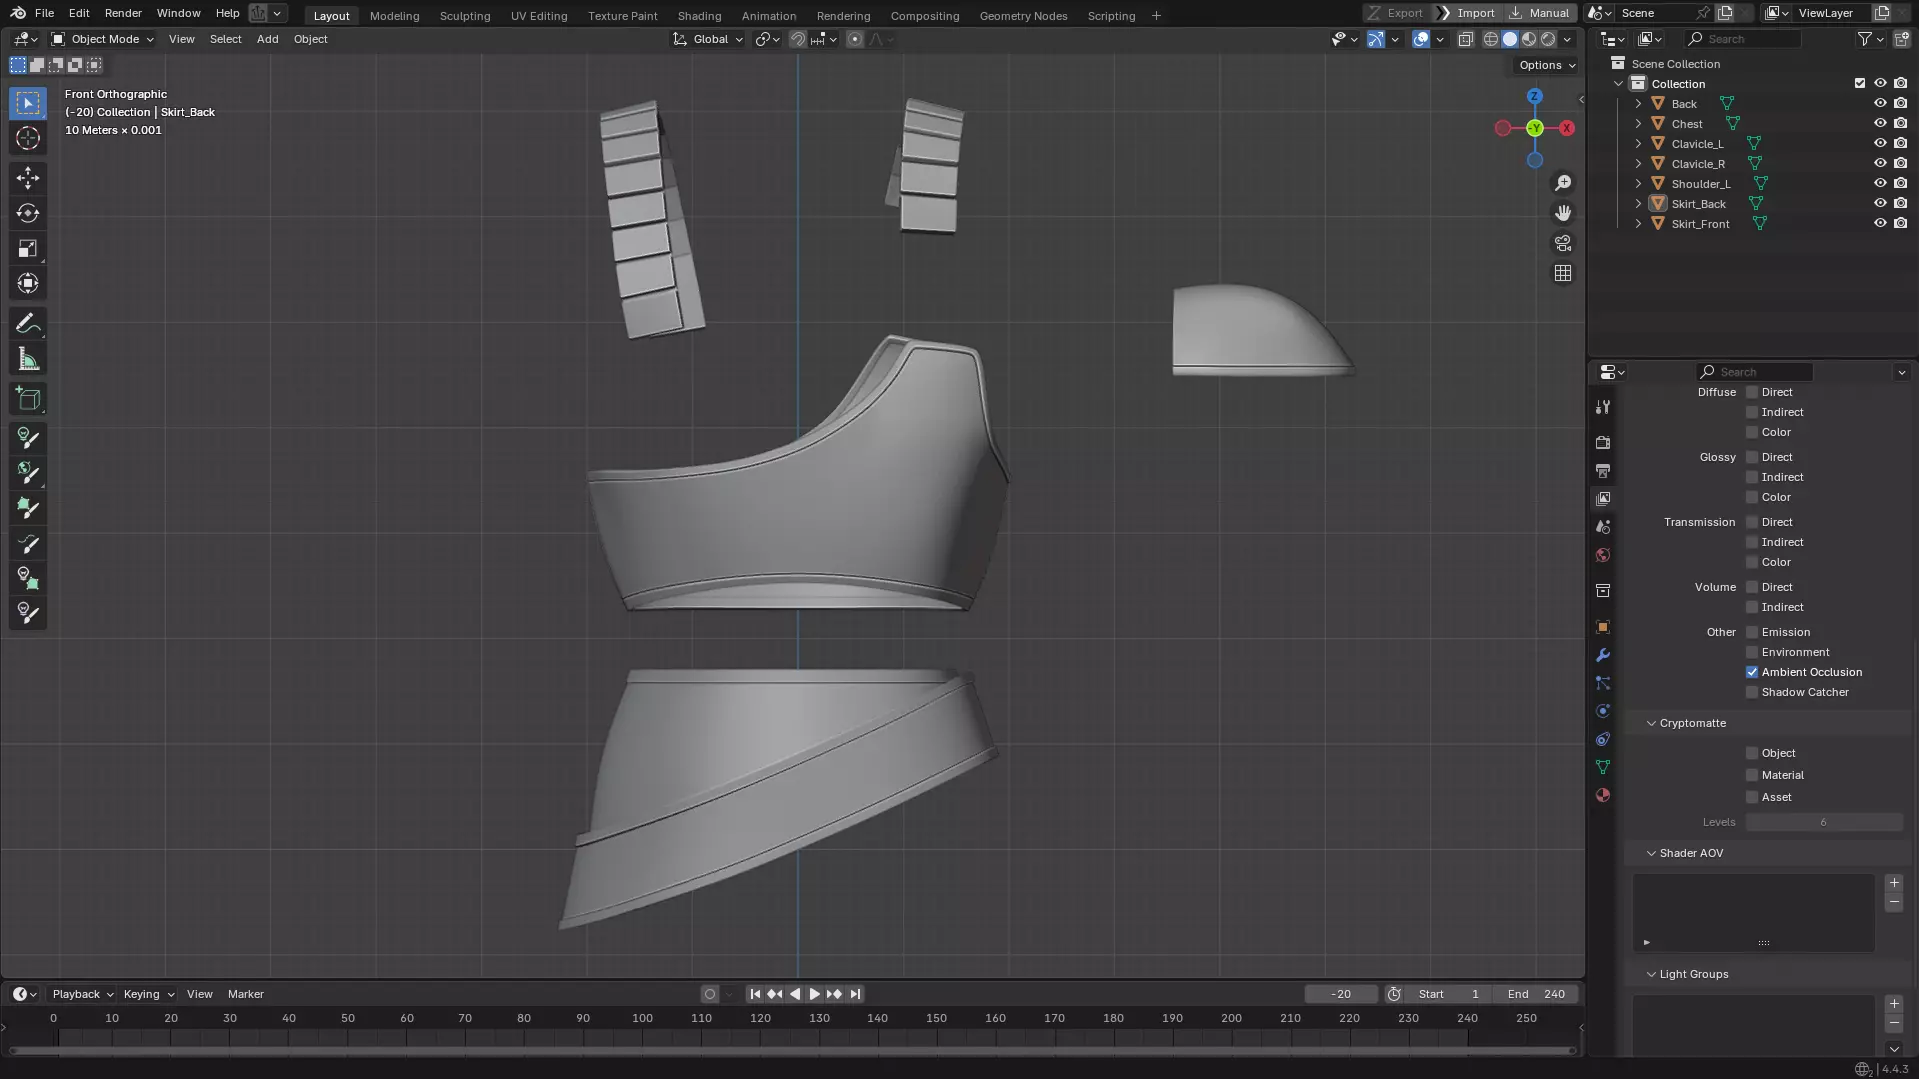This screenshot has width=1919, height=1079.
Task: Open the Manual button
Action: (1540, 13)
